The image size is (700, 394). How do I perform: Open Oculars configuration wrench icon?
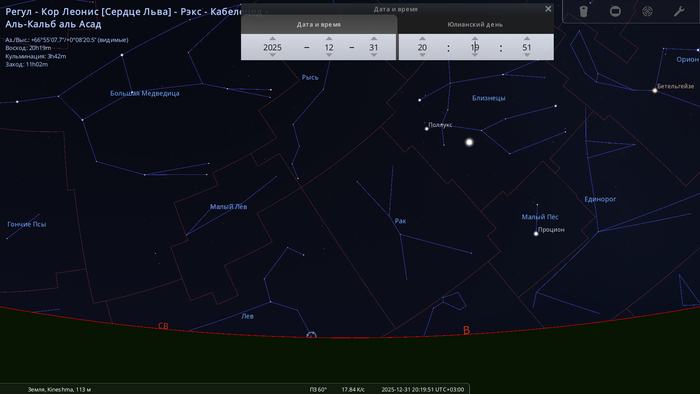tap(679, 11)
